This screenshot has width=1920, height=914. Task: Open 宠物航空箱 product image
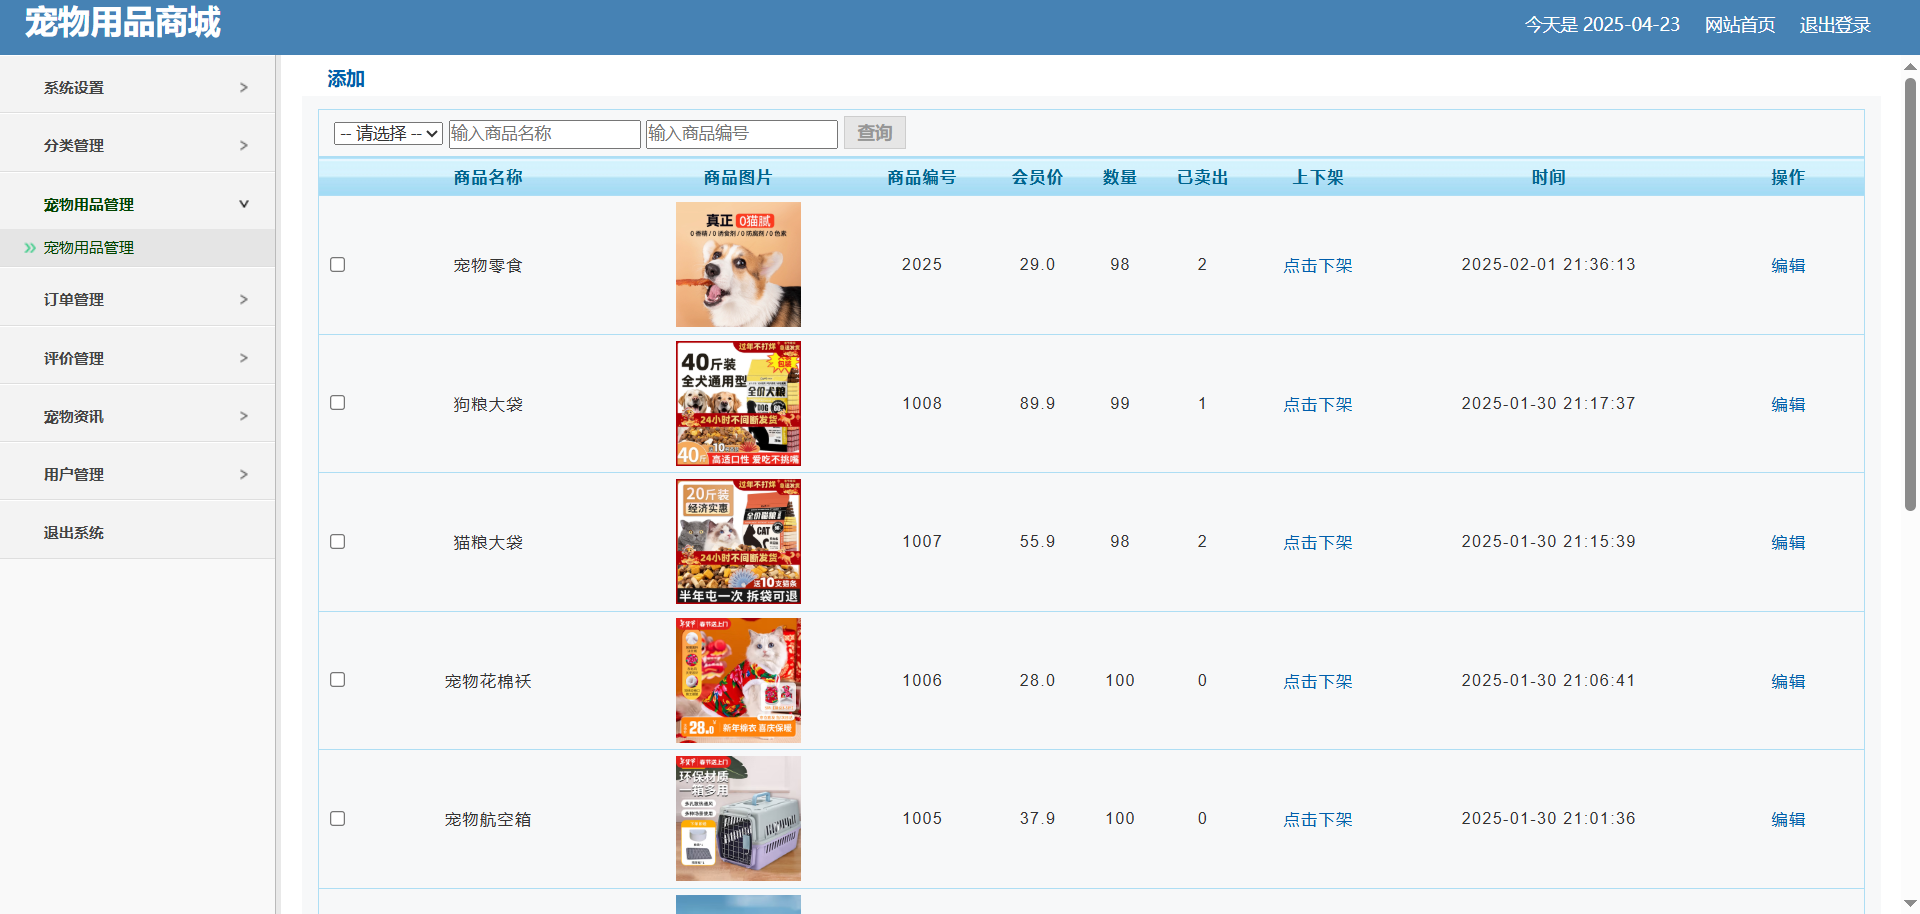coord(738,819)
